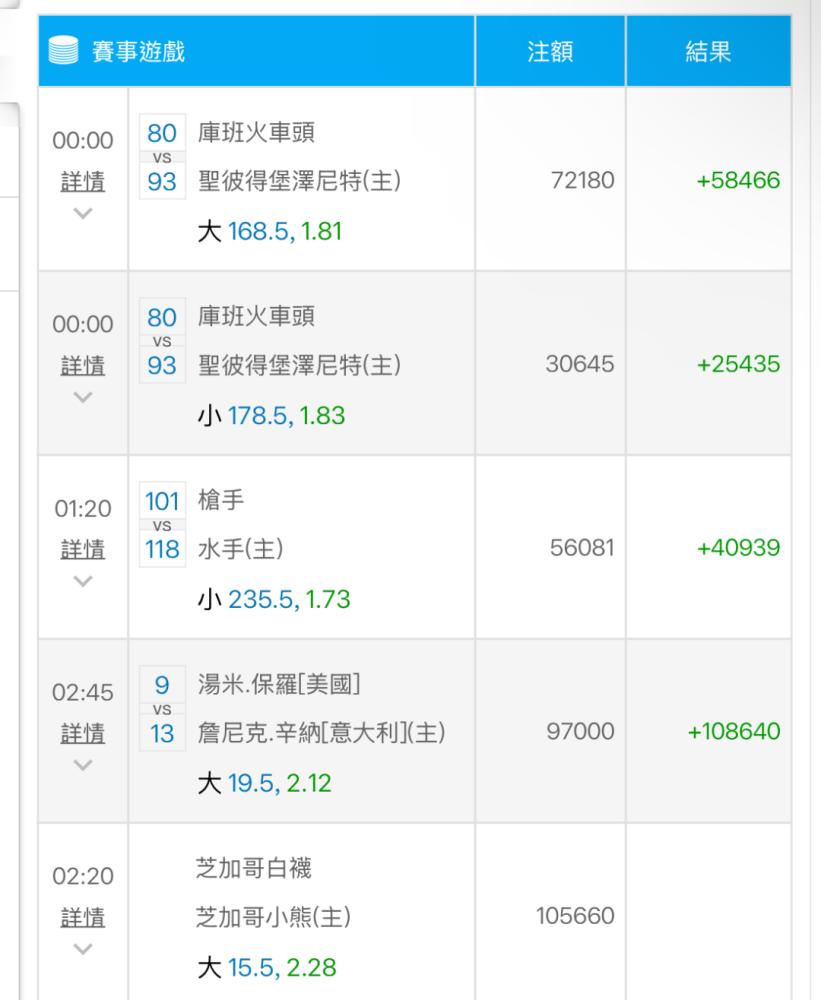Open 詳情 link for 02:20 bet
The height and width of the screenshot is (1000, 821).
tap(83, 918)
